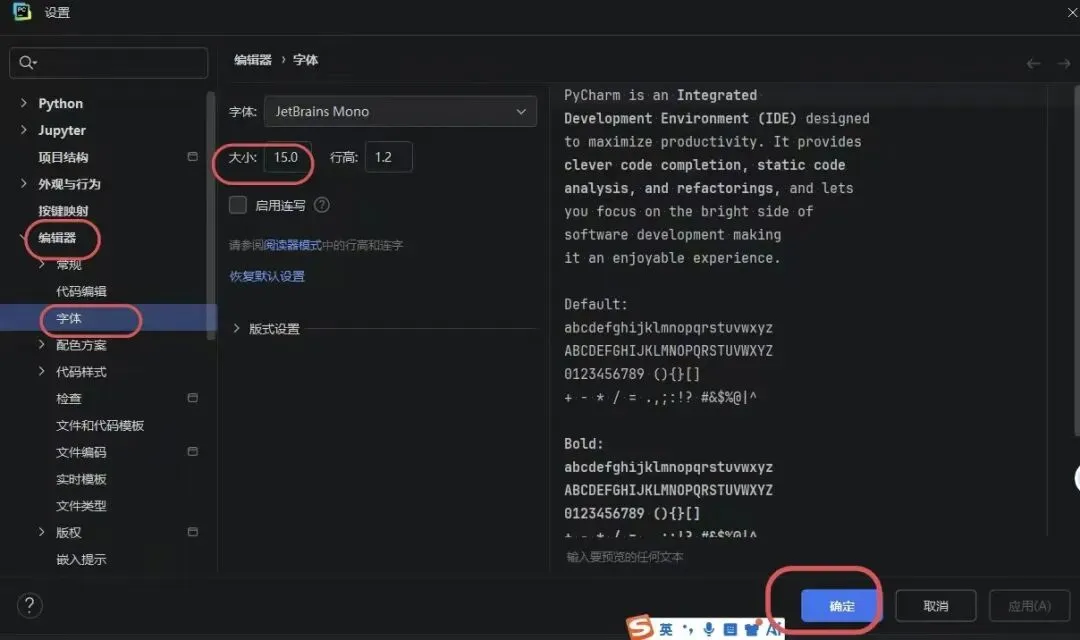Click the 'Default:' line in preview

tap(596, 304)
